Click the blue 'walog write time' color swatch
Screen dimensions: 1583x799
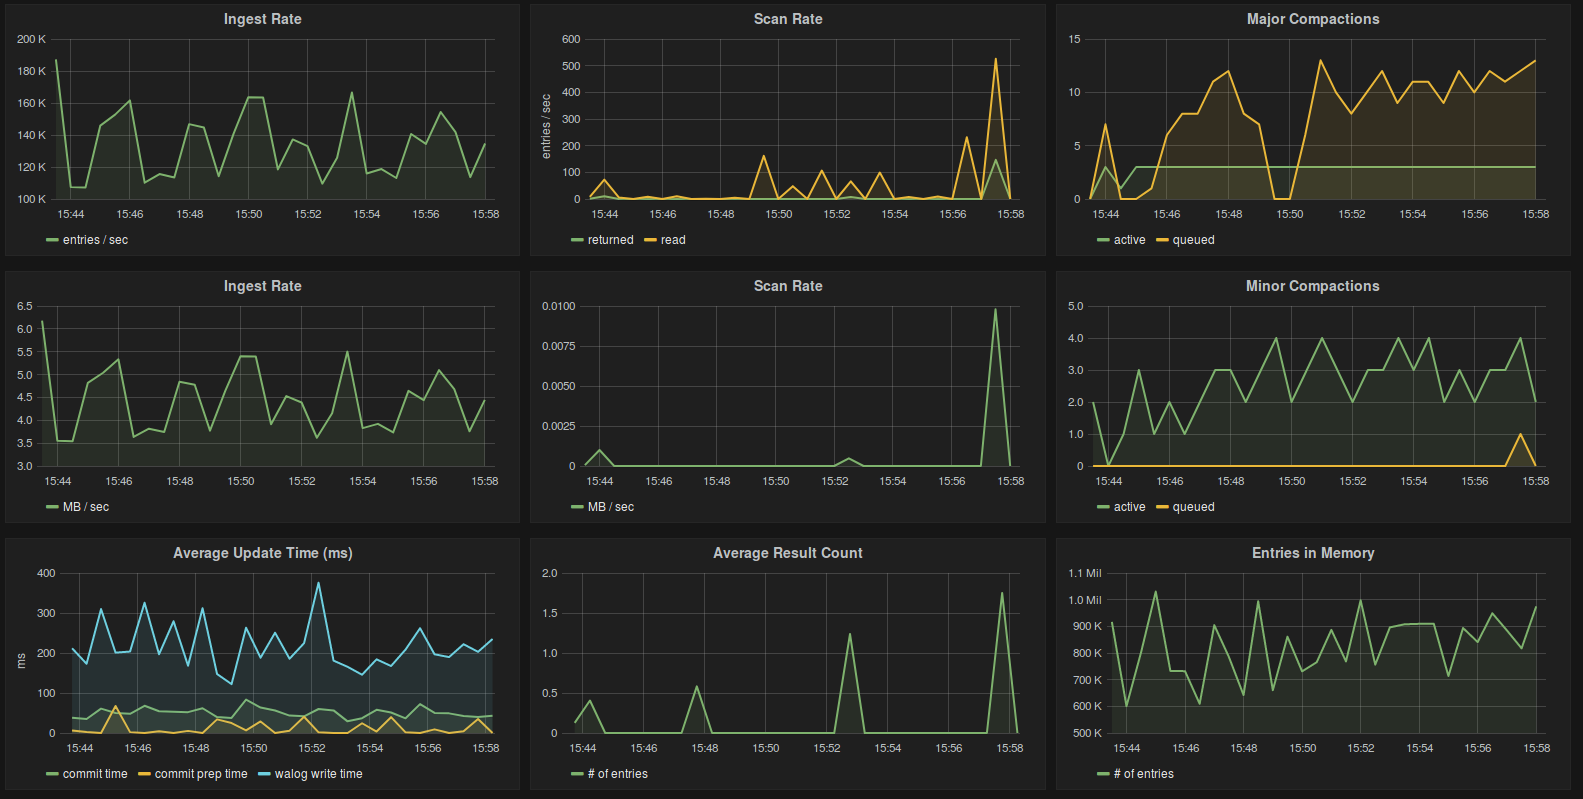(x=264, y=774)
